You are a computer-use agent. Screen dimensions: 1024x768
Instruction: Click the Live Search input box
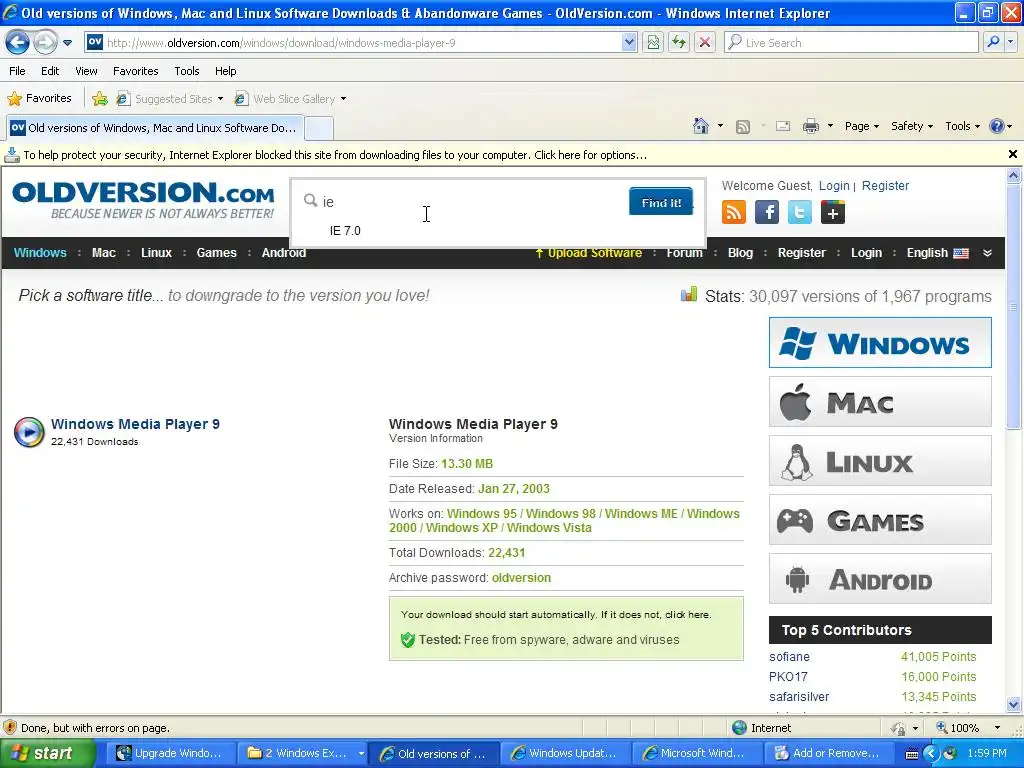pyautogui.click(x=852, y=43)
